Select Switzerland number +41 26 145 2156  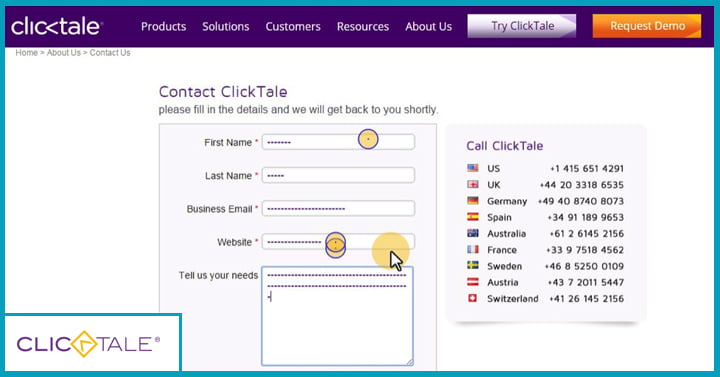coord(586,299)
